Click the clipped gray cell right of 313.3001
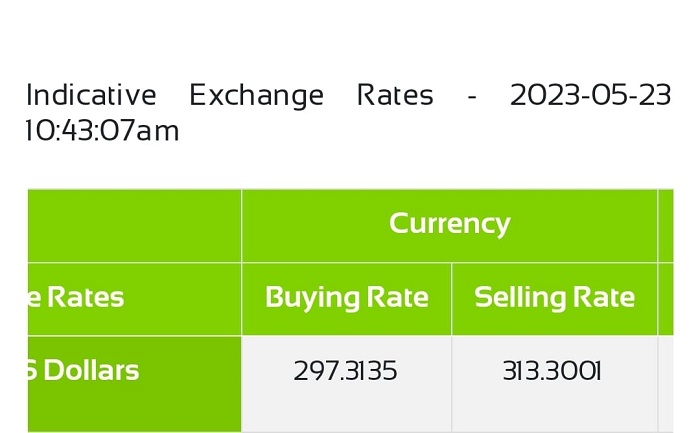This screenshot has width=700, height=433. click(x=666, y=384)
